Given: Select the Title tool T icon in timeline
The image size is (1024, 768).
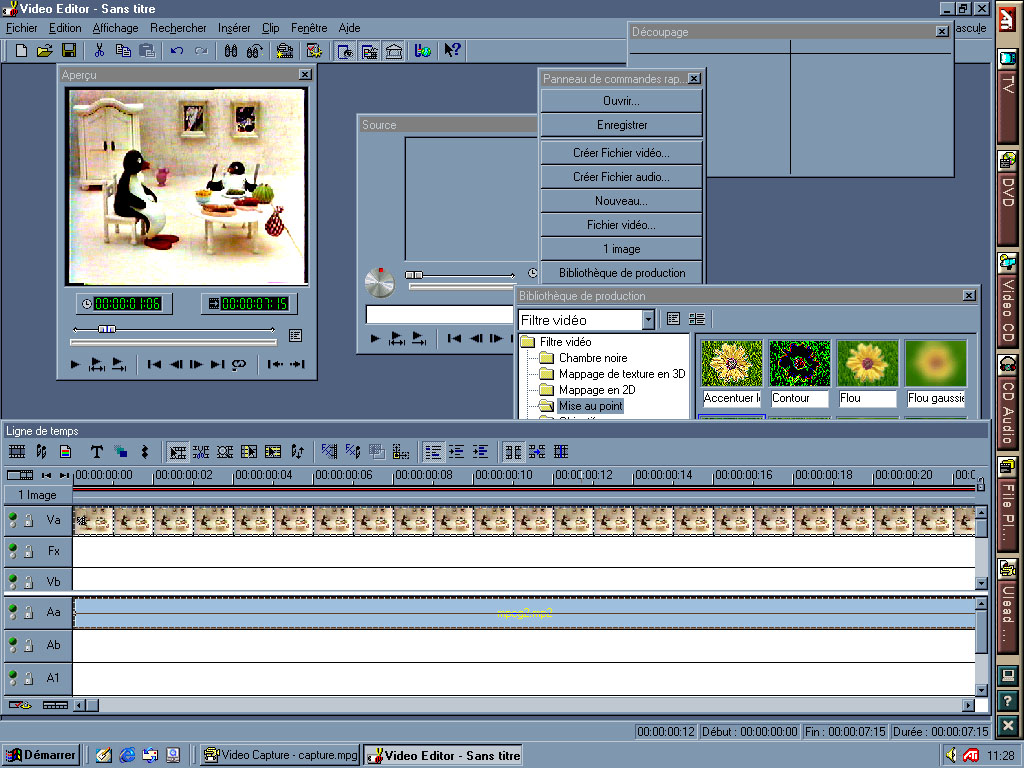Looking at the screenshot, I should [x=96, y=451].
